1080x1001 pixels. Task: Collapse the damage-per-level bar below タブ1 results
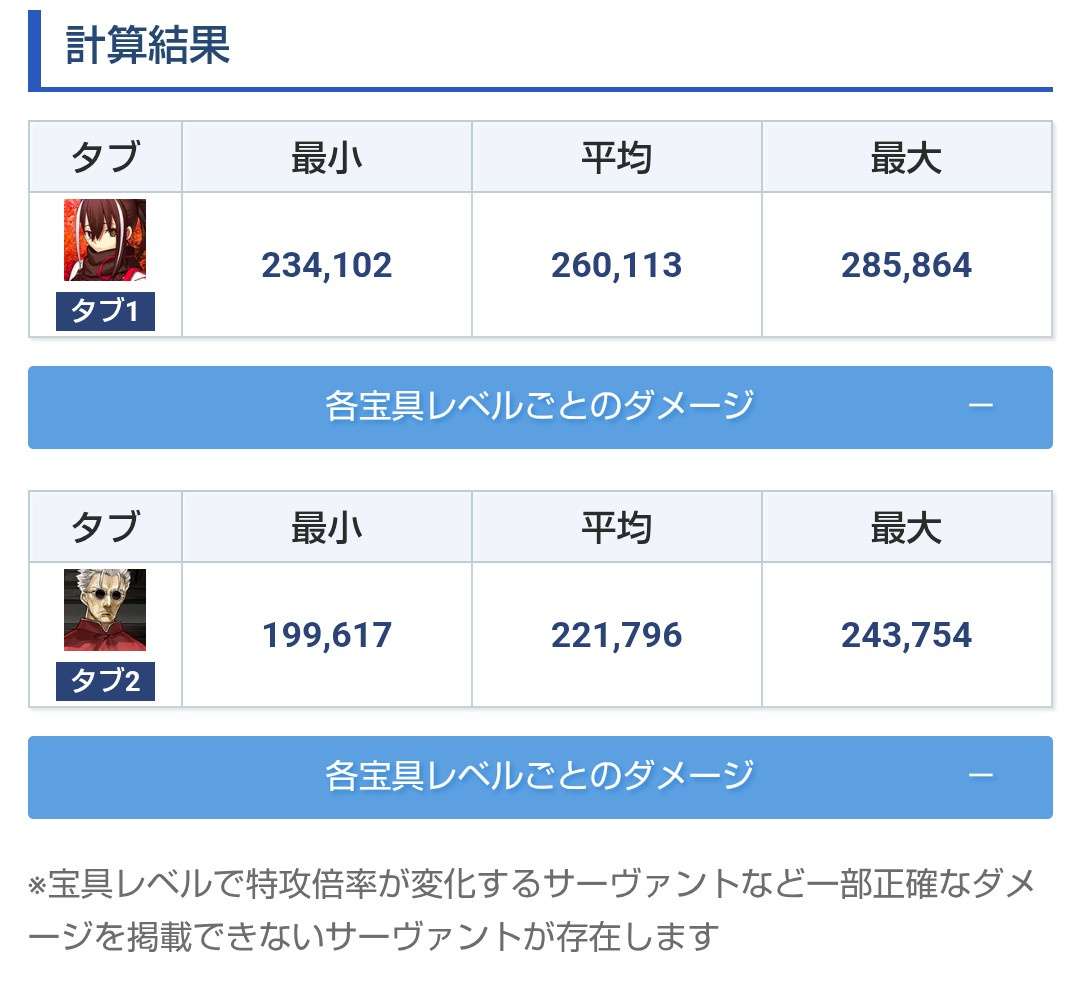click(539, 407)
